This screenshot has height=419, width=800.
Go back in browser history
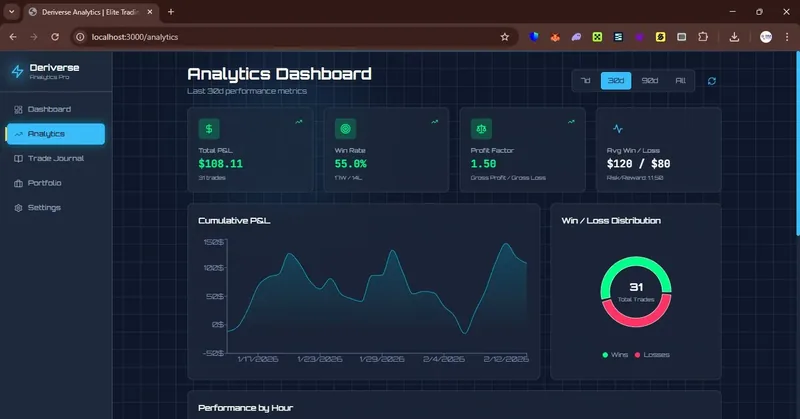click(x=13, y=37)
